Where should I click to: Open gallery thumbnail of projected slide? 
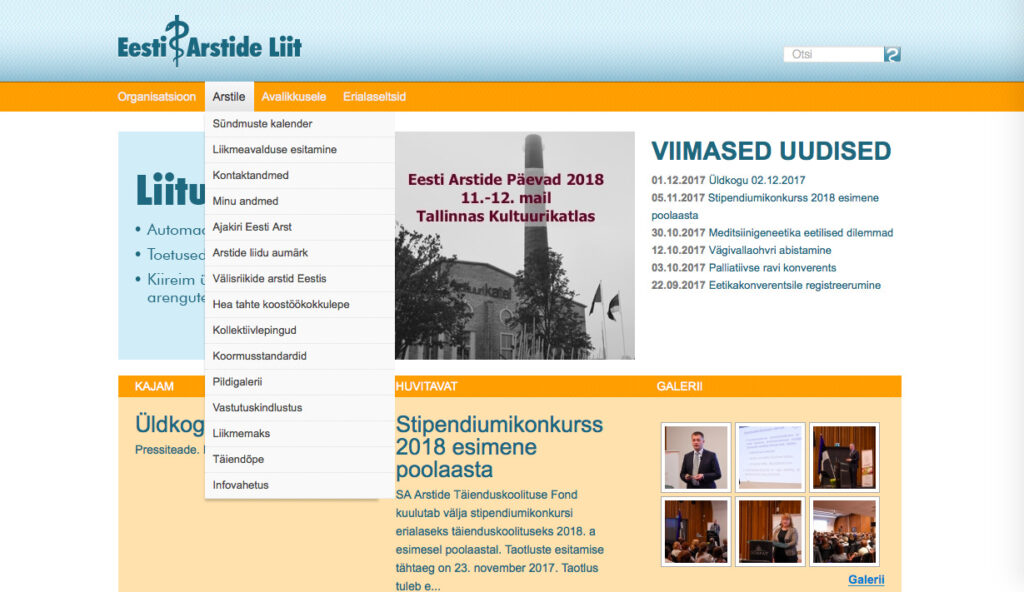coord(770,457)
